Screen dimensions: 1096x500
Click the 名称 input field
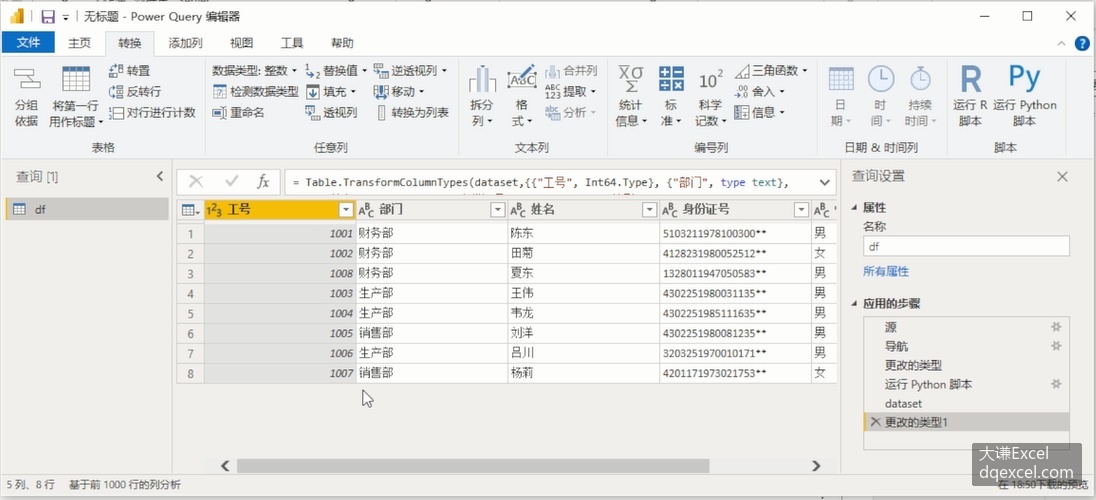coord(966,246)
